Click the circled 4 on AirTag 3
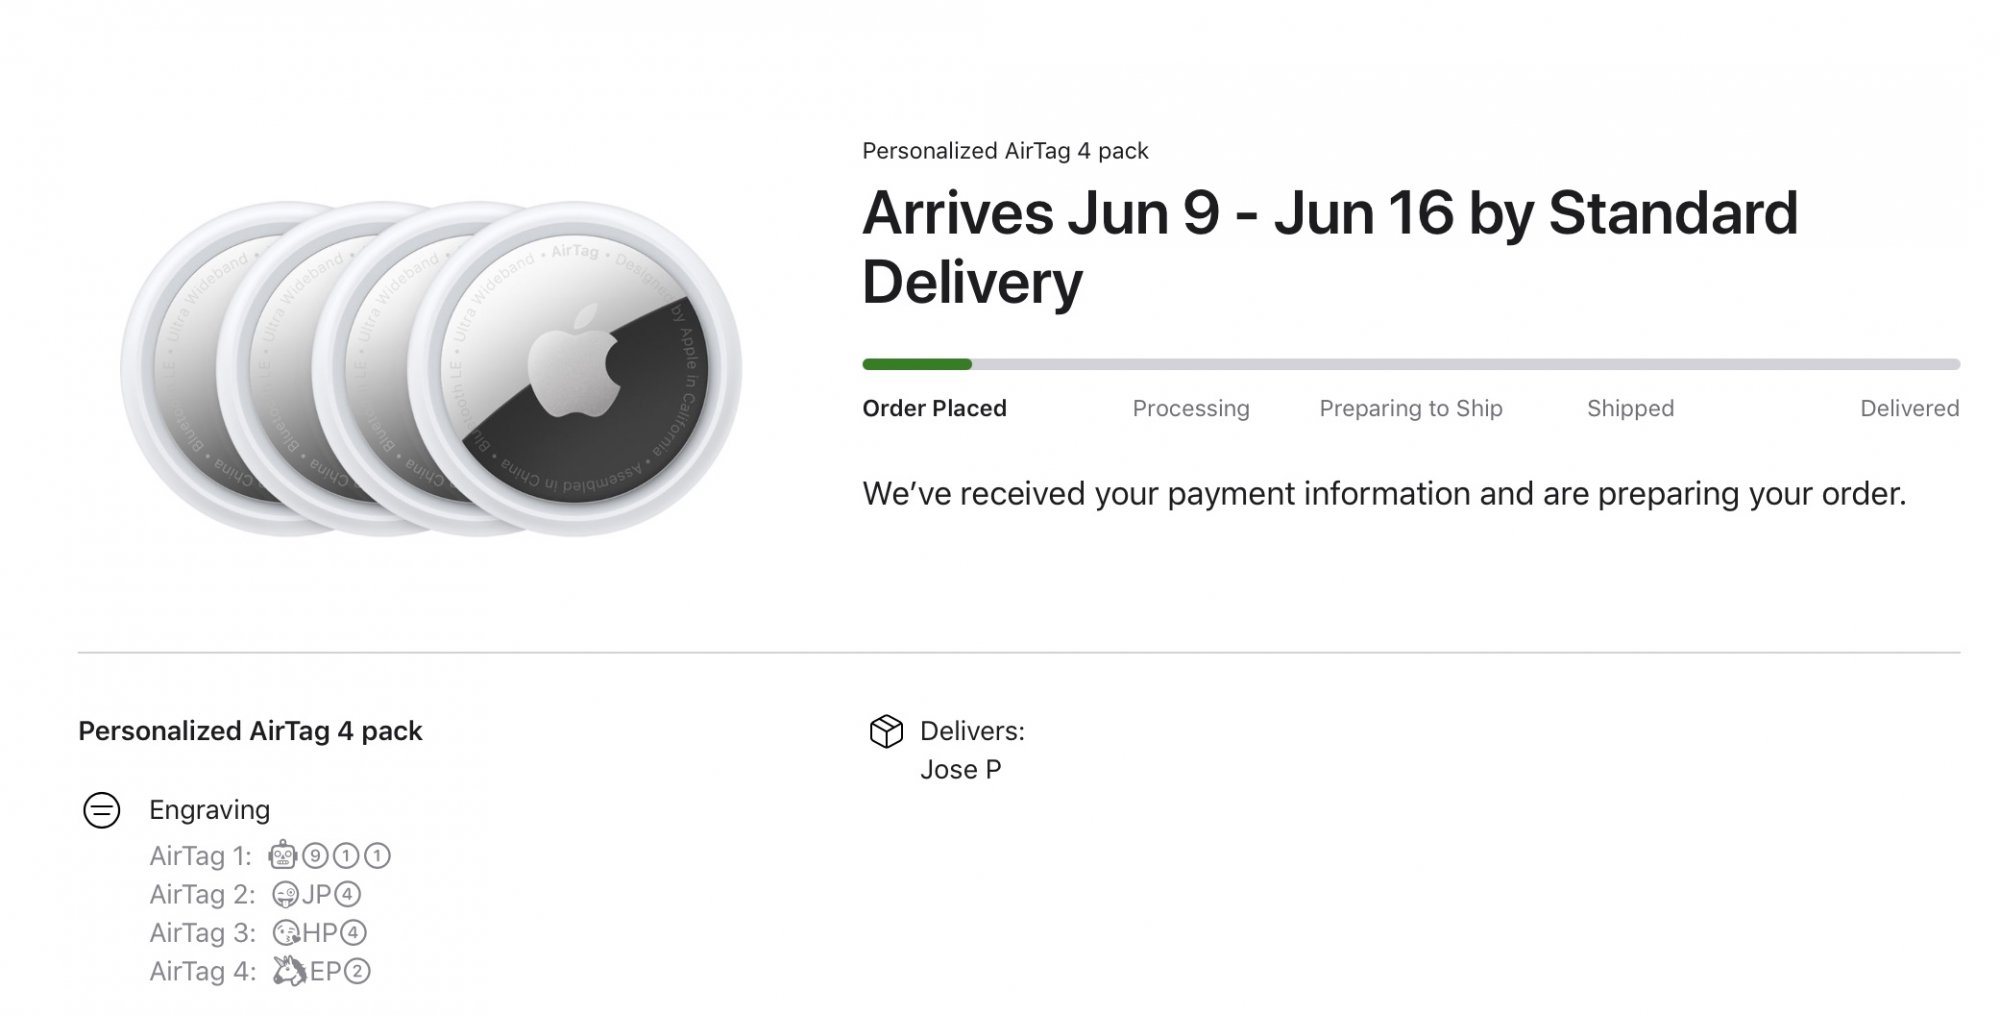Screen dimensions: 2000x1015 tap(353, 933)
